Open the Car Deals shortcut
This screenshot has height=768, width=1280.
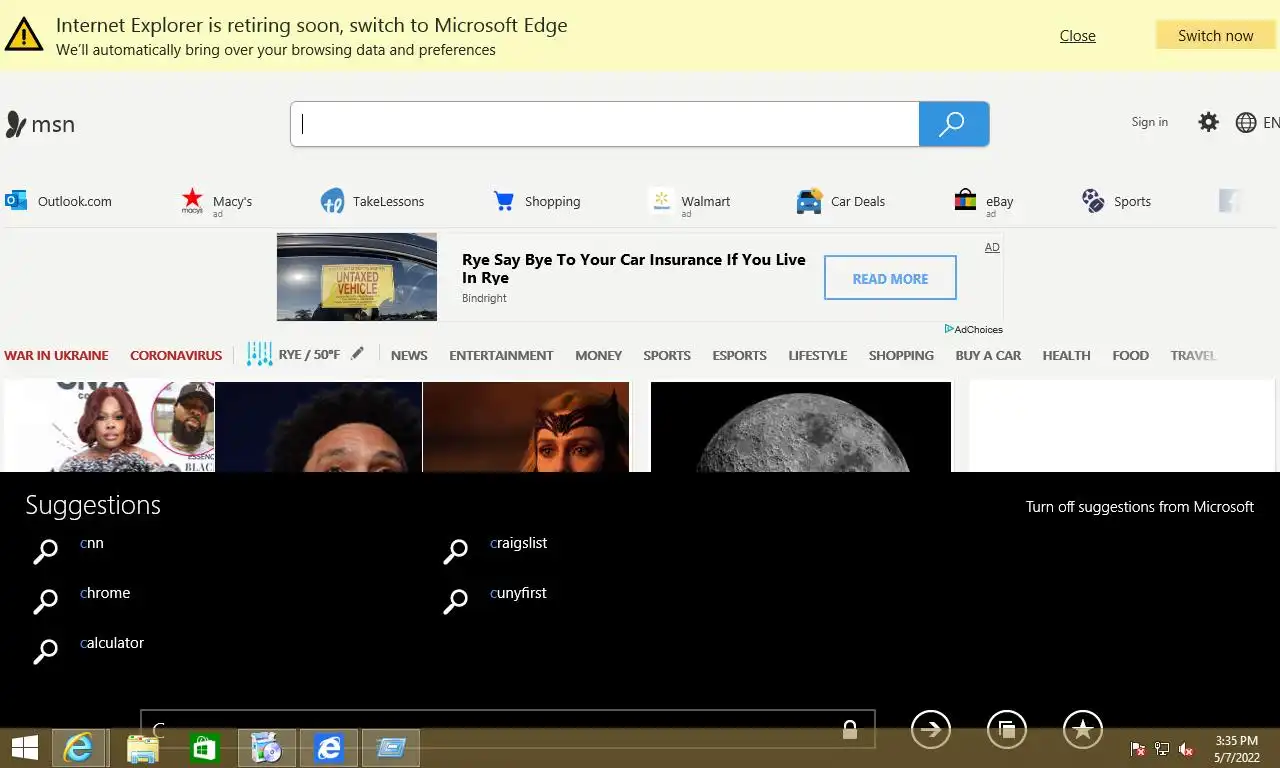(x=840, y=201)
